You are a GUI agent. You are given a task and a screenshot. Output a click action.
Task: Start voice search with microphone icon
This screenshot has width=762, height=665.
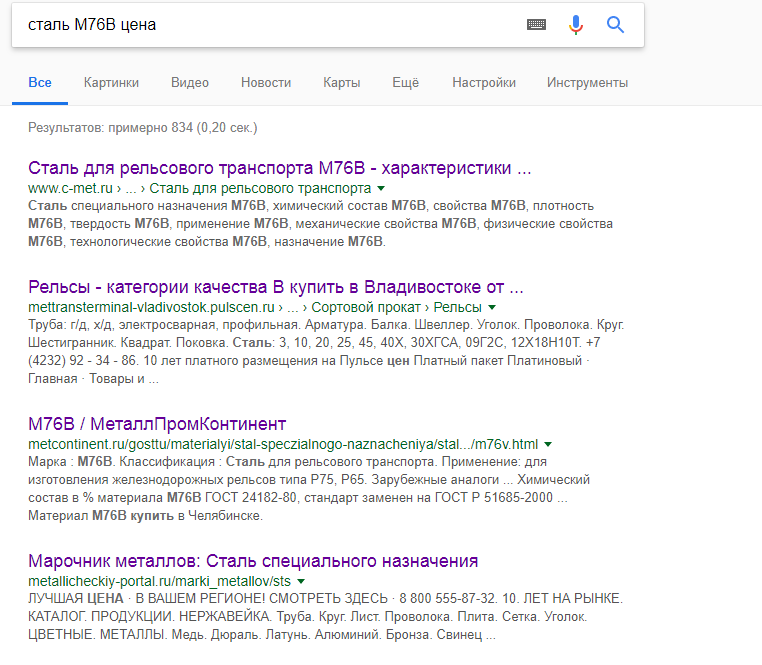[576, 24]
